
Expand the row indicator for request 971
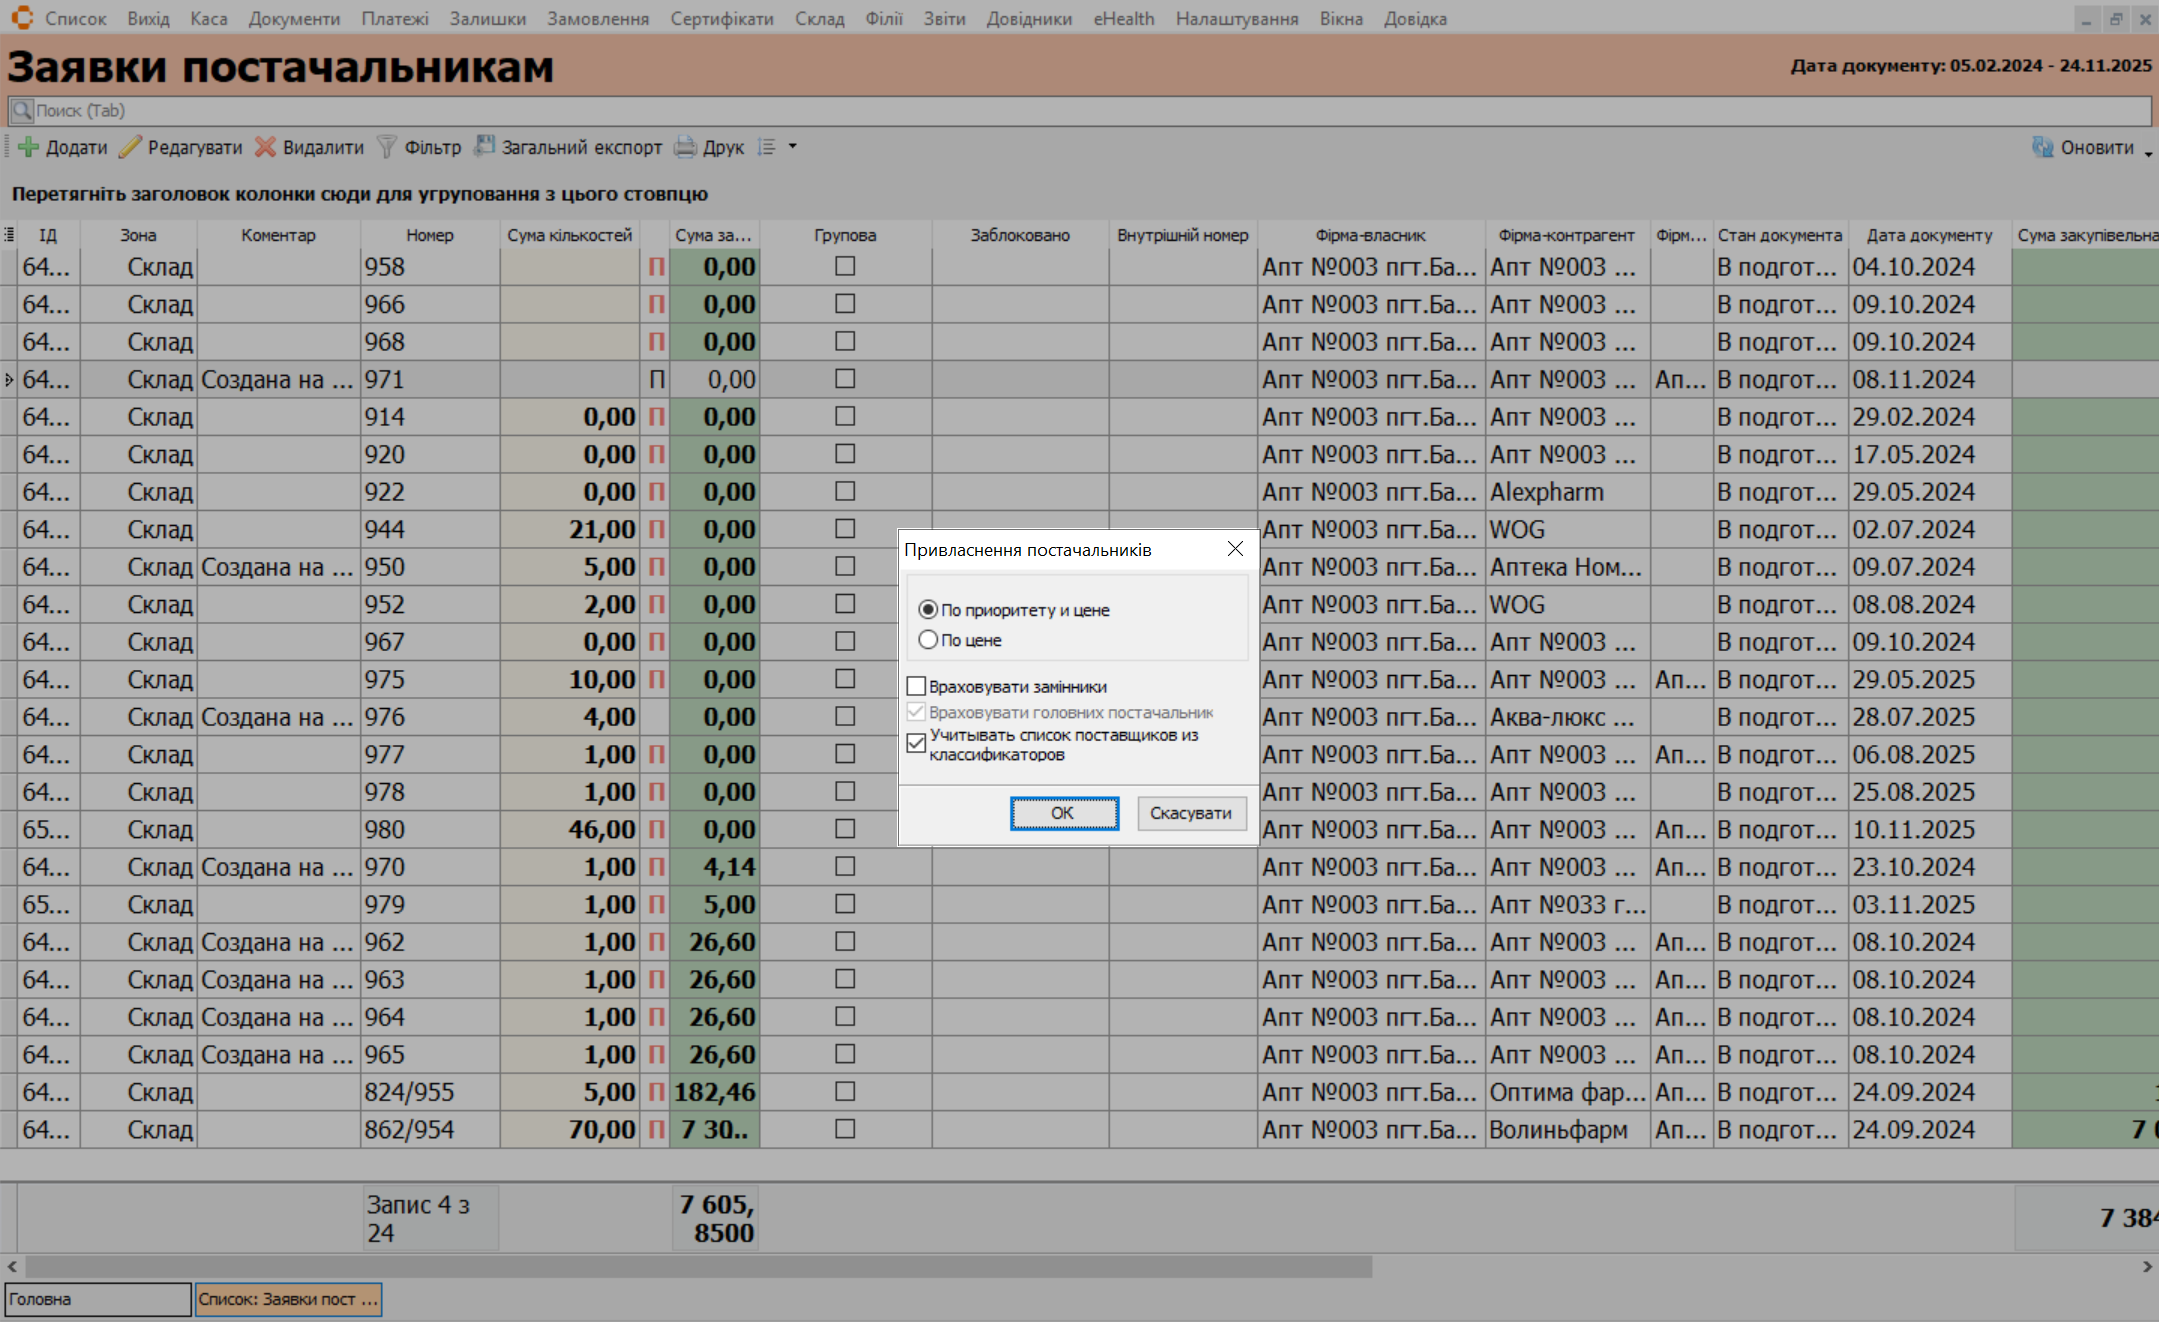(x=9, y=380)
